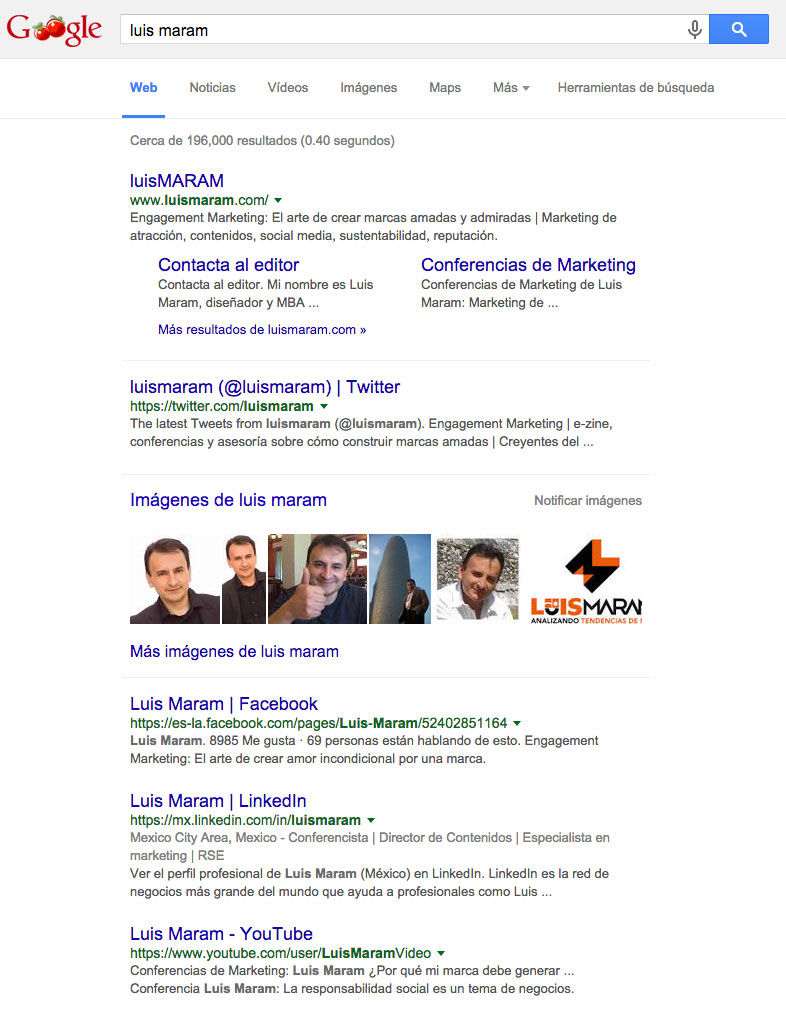
Task: Open dropdown arrow next to www.luismaram.com
Action: pos(278,201)
